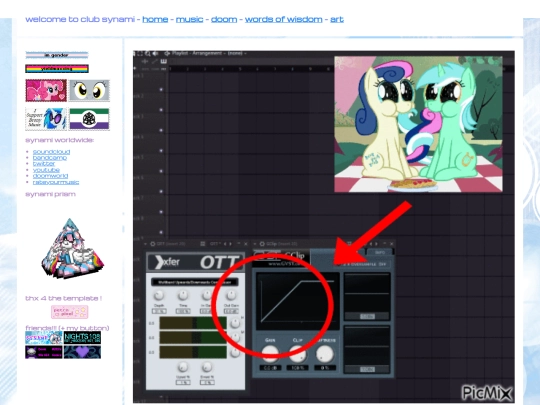
Task: Click the main FL Studio PicMix image
Action: coord(324,227)
